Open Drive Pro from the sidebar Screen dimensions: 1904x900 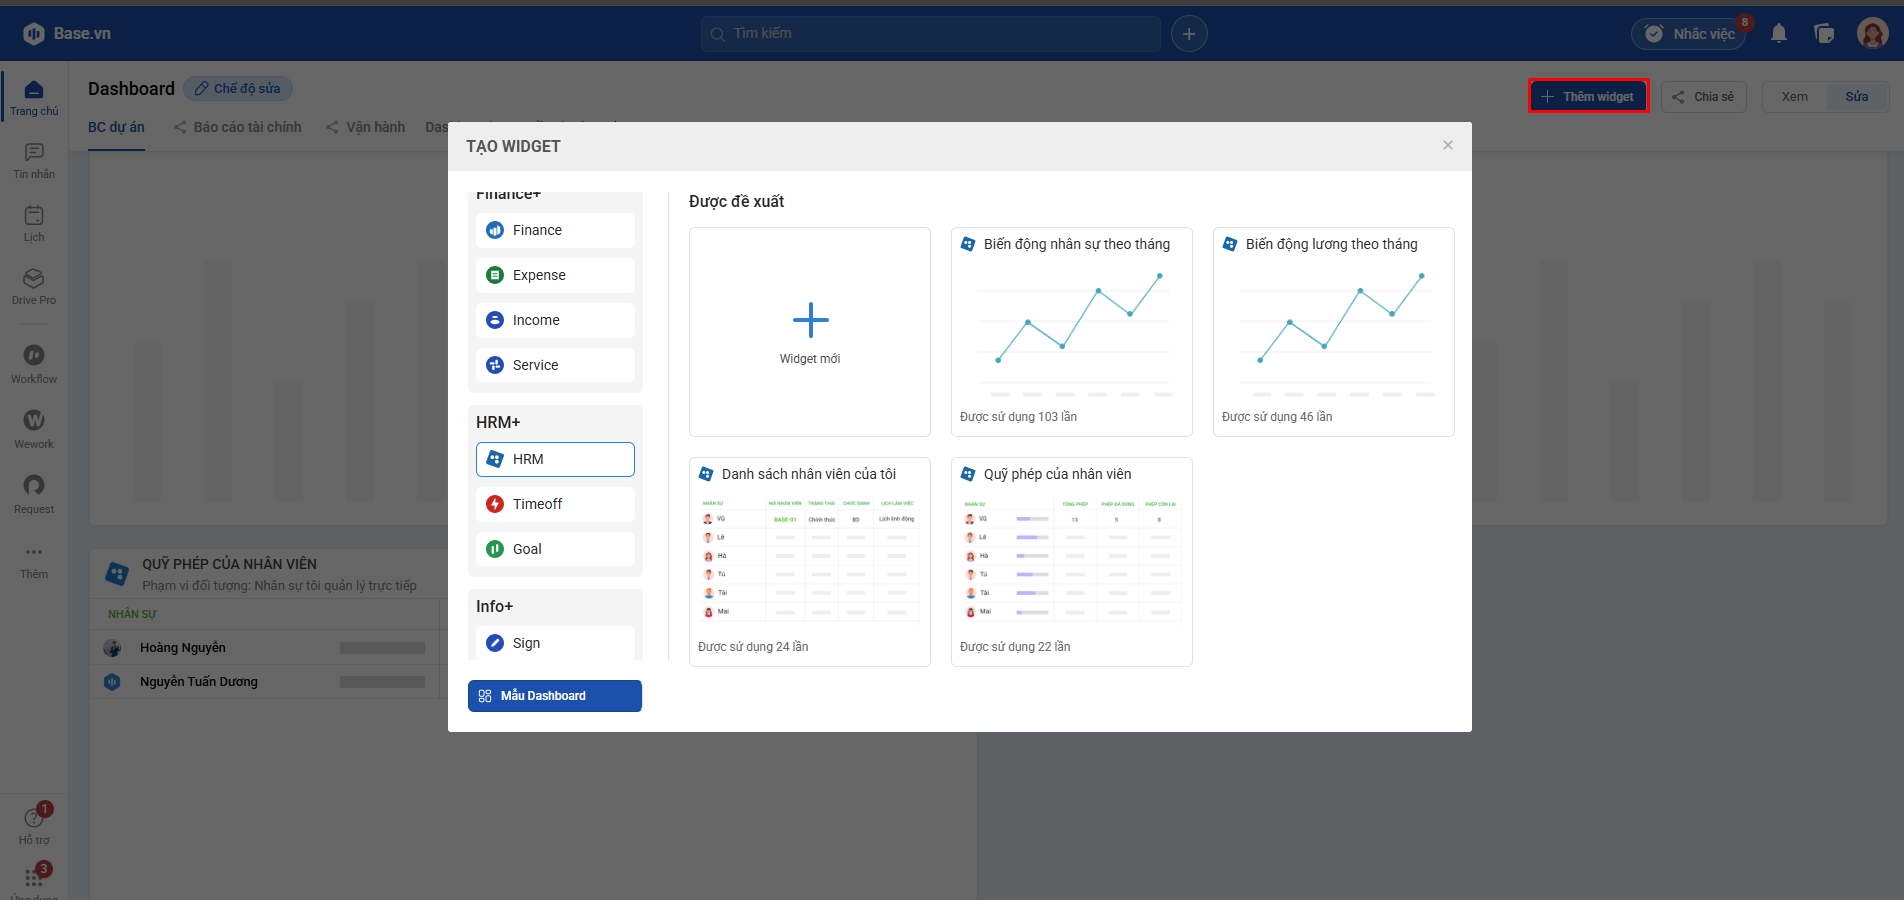coord(34,287)
